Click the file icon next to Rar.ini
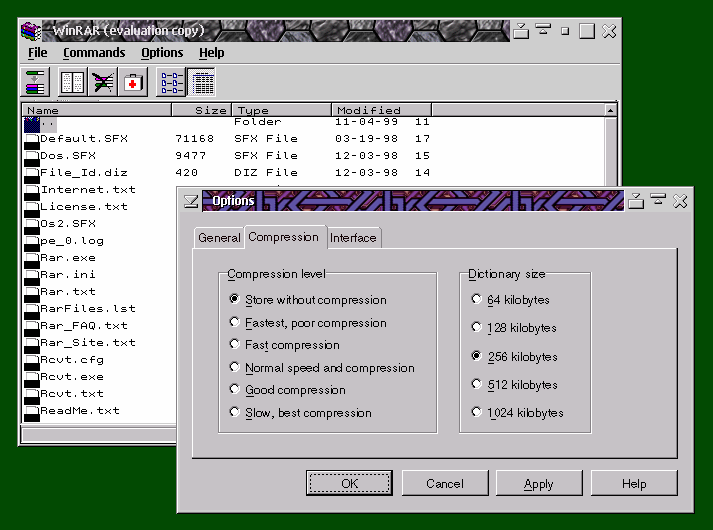The width and height of the screenshot is (713, 530). tap(31, 278)
